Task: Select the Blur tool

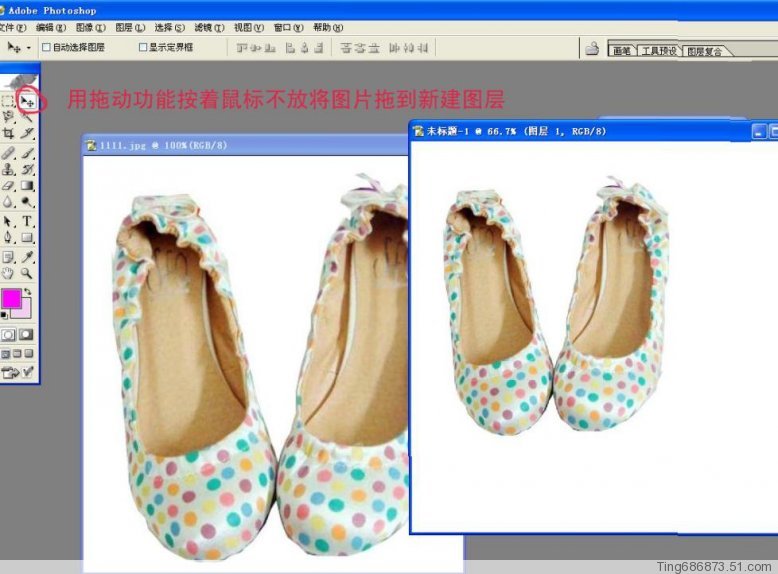Action: click(8, 202)
